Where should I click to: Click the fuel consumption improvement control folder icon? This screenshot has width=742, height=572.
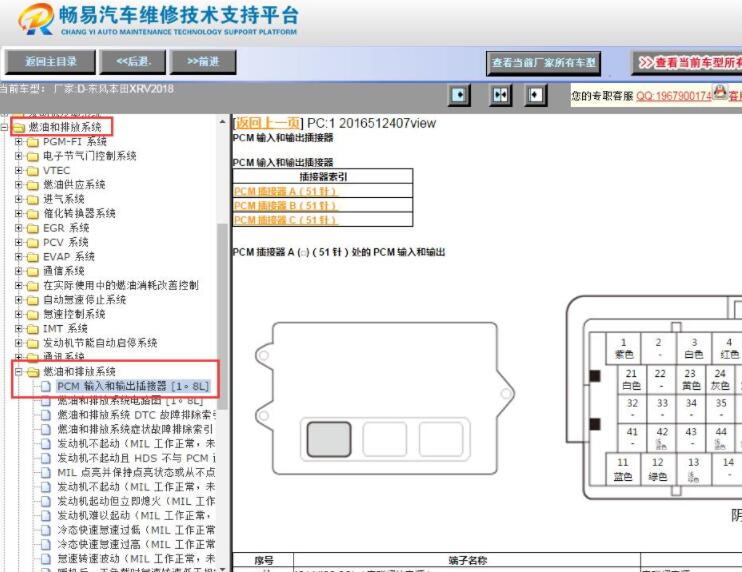pyautogui.click(x=33, y=286)
